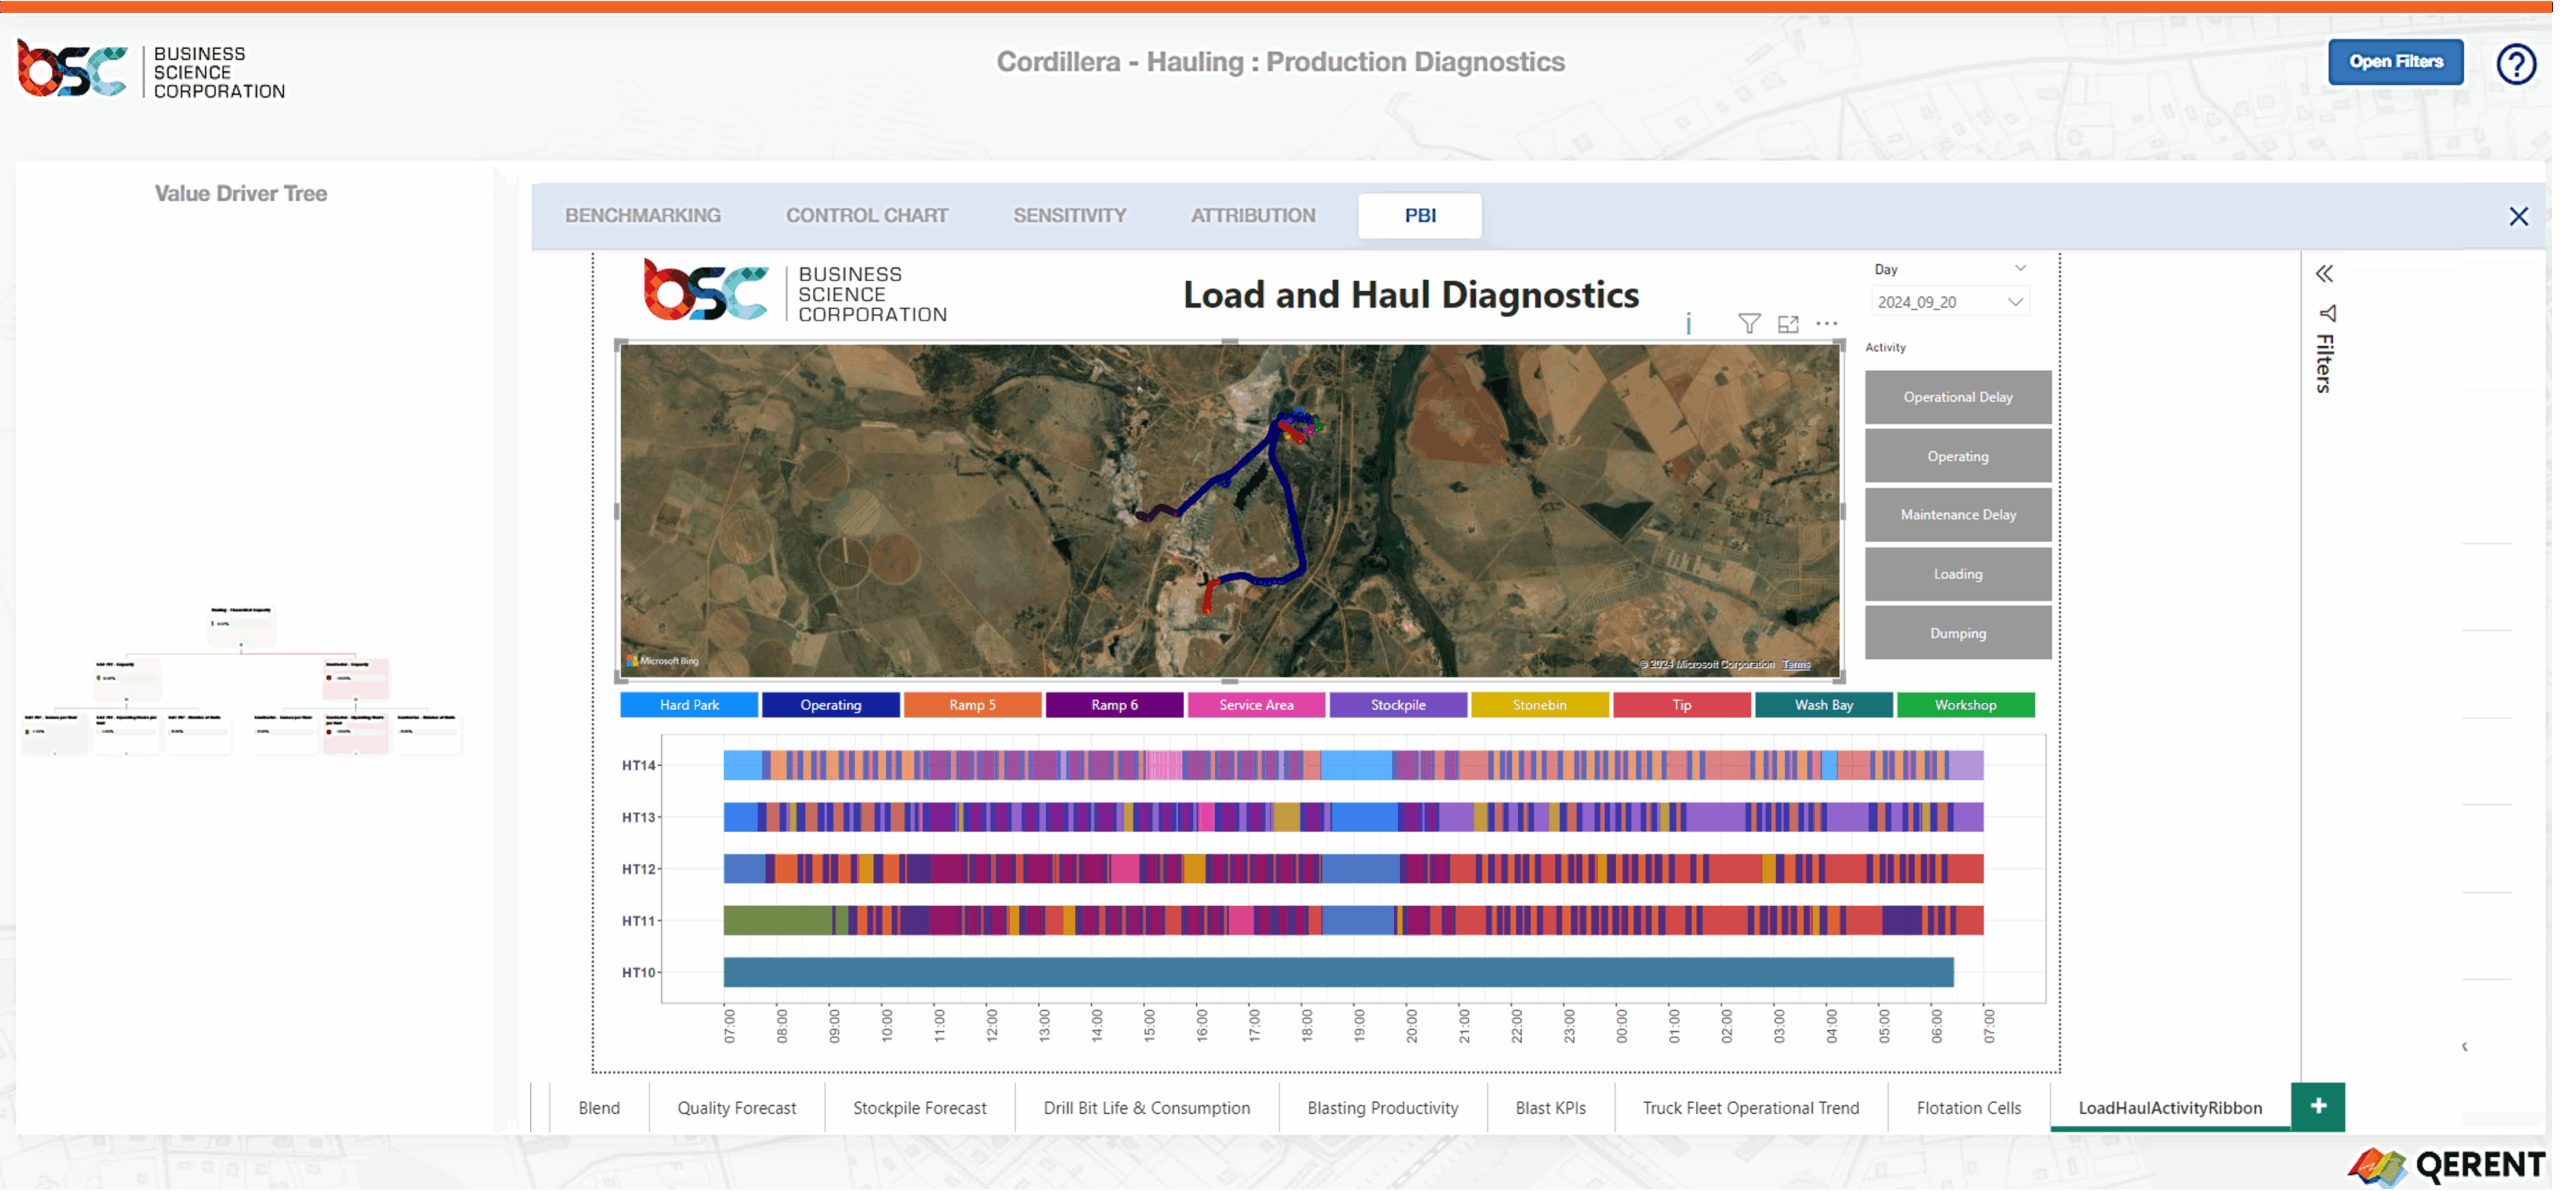Click the filter icon in the Filters pane
The height and width of the screenshot is (1191, 2560).
[2327, 315]
